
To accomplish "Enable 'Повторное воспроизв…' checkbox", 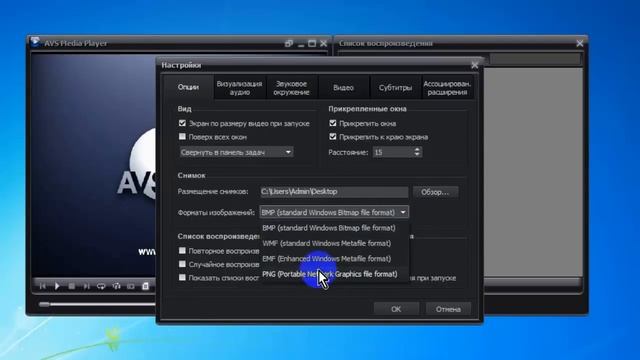I will point(182,250).
